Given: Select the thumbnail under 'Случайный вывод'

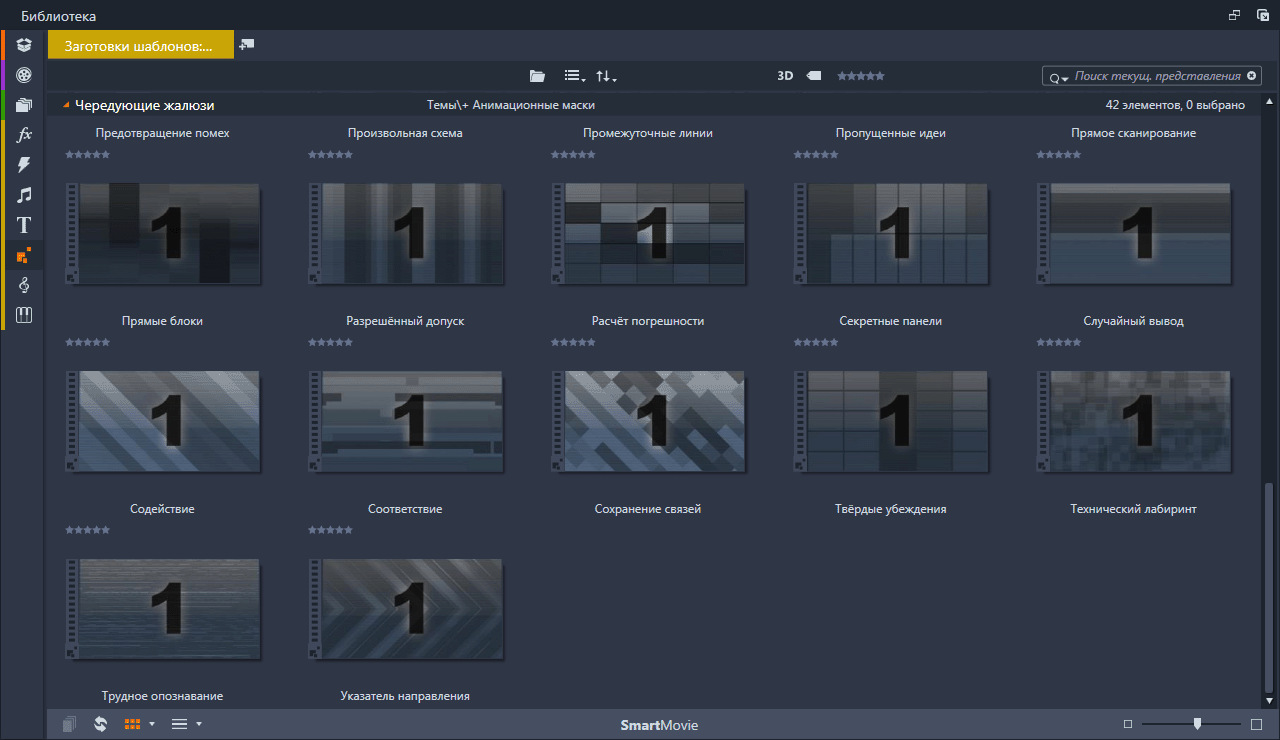Looking at the screenshot, I should click(x=1134, y=421).
